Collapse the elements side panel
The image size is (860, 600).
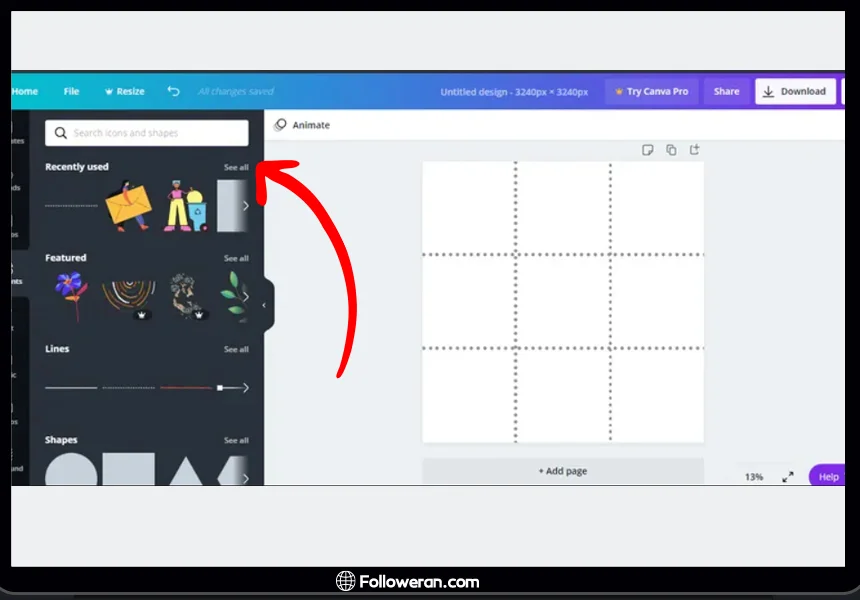point(264,305)
